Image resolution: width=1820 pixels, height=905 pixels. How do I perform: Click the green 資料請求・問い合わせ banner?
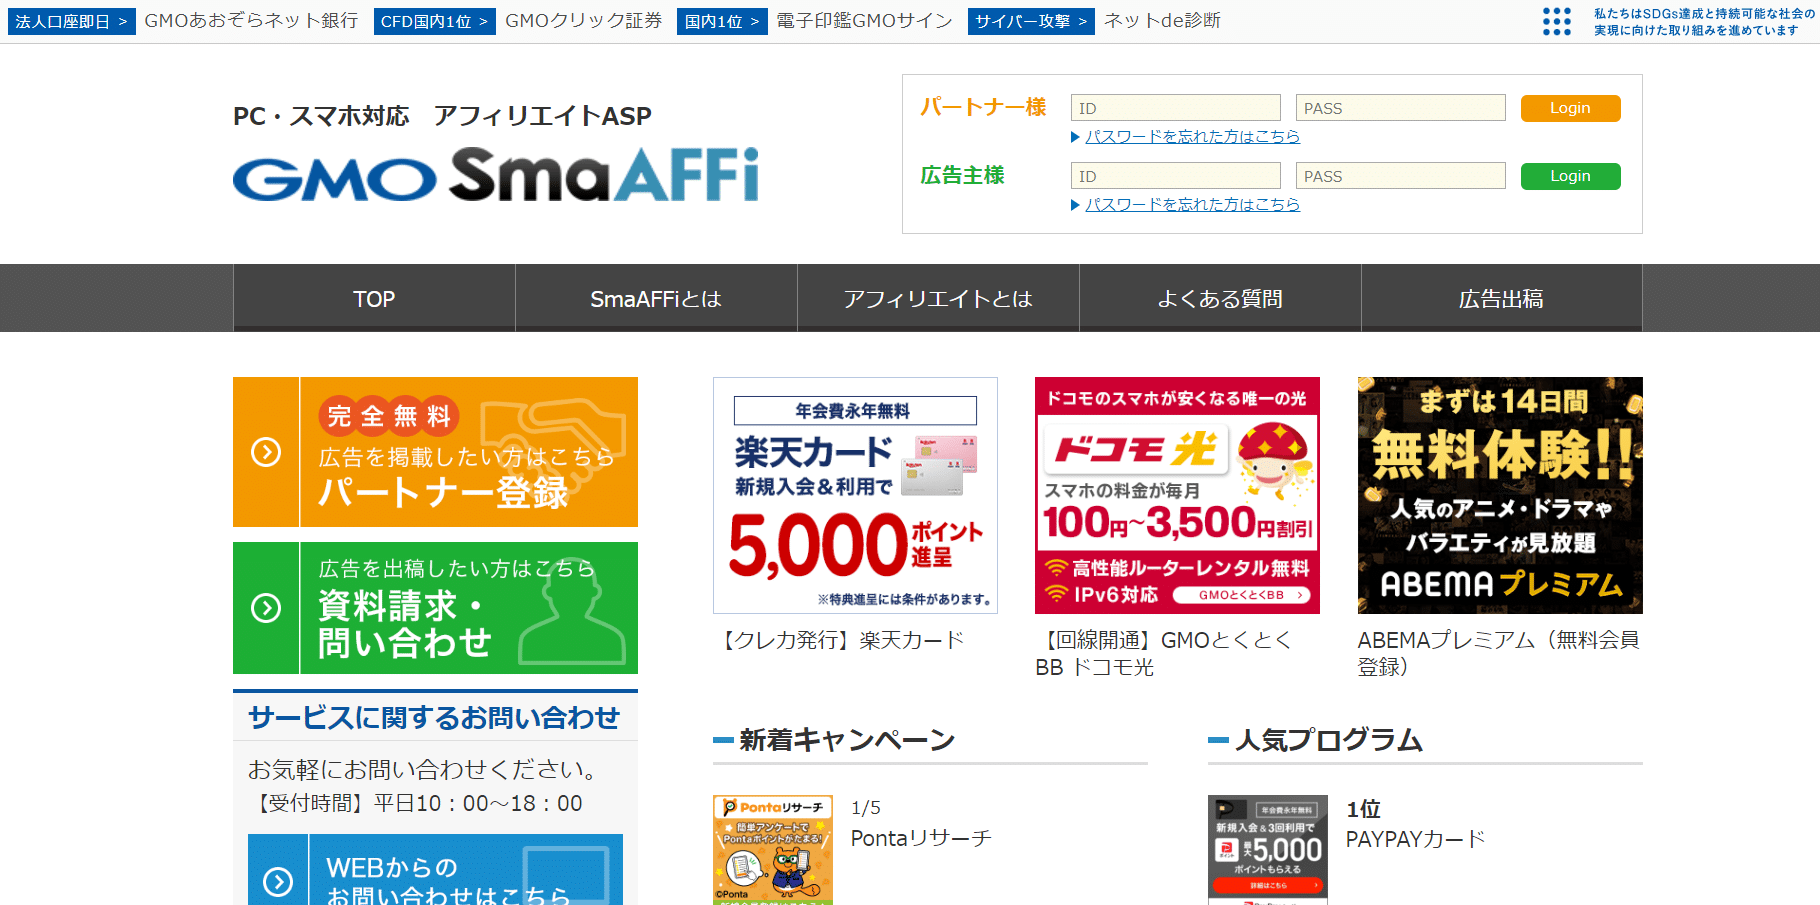click(x=435, y=608)
